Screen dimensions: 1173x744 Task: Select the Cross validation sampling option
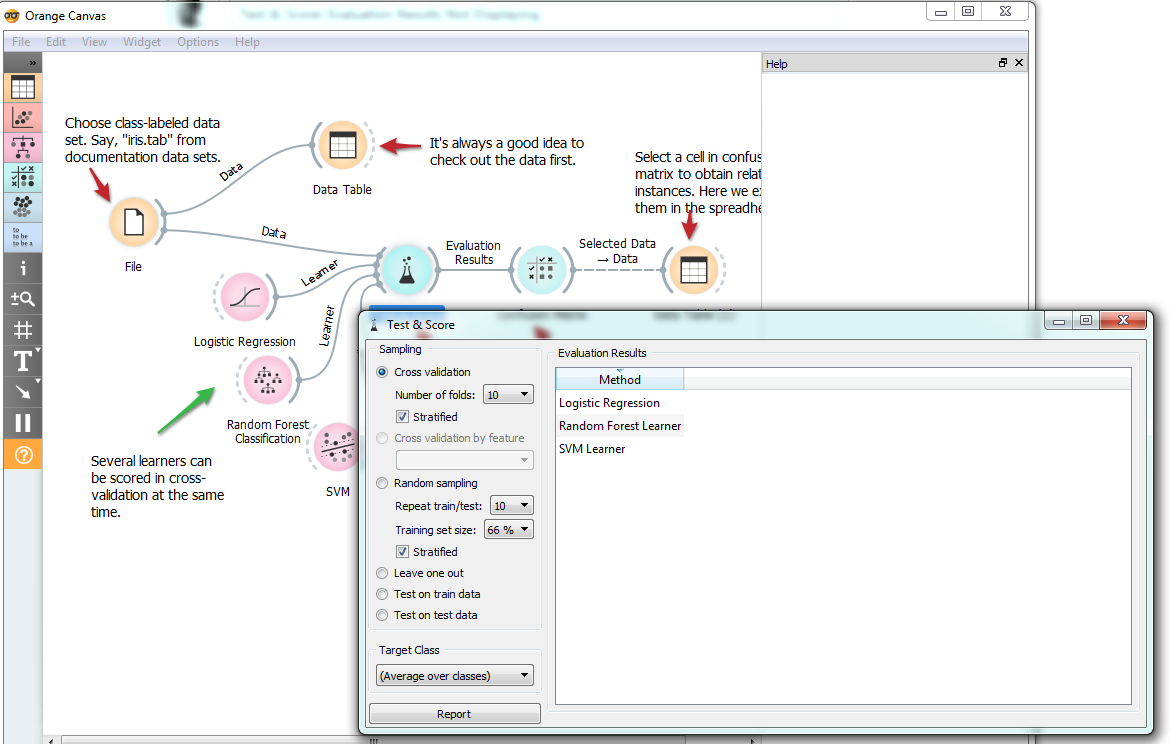382,372
